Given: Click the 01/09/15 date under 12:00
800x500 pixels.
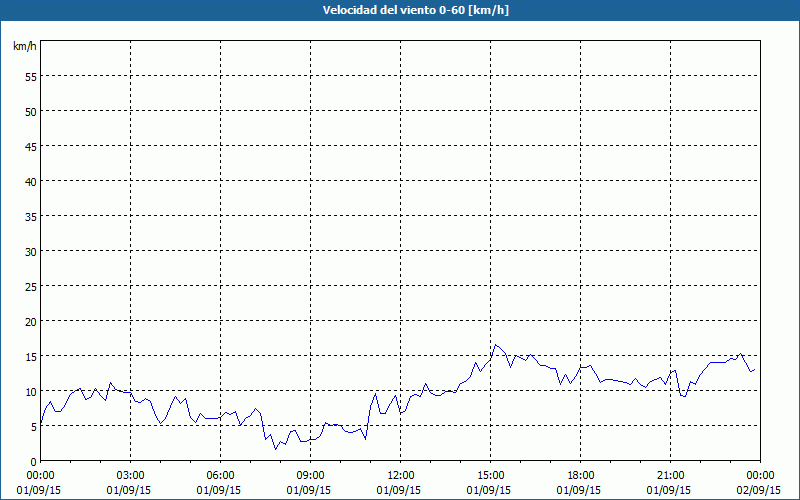Looking at the screenshot, I should (399, 490).
